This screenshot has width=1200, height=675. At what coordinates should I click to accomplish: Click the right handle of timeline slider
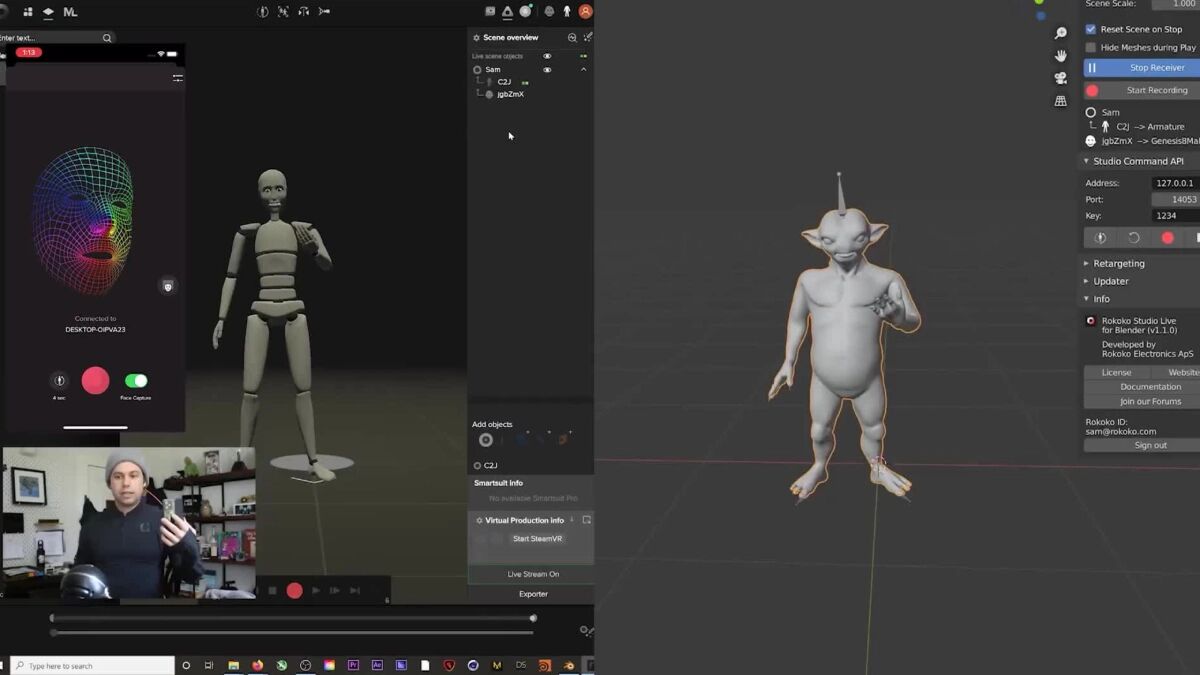pyautogui.click(x=533, y=618)
